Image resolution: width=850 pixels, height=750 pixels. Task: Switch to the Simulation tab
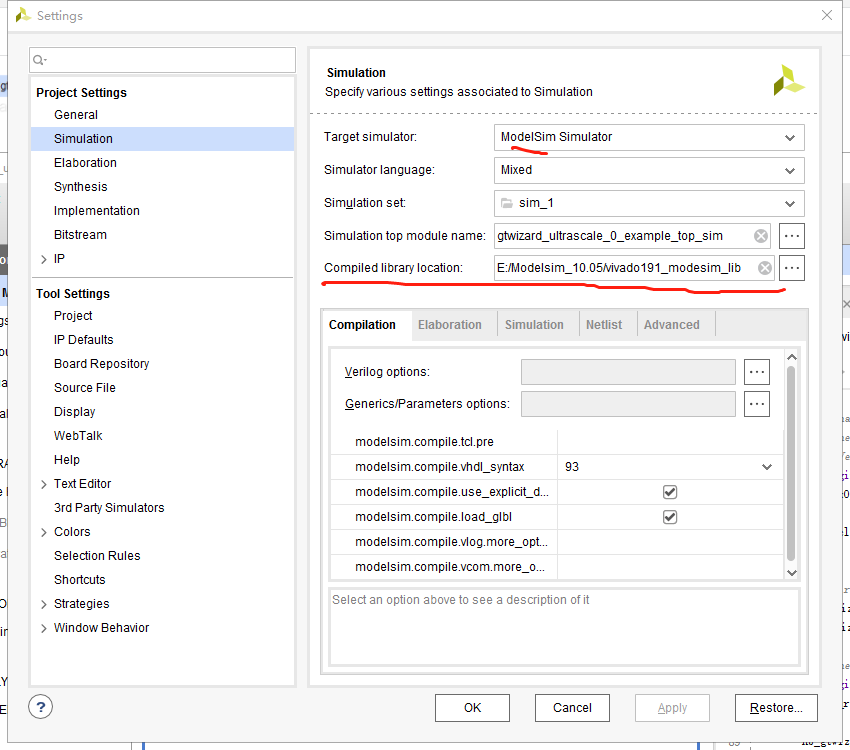[x=534, y=325]
